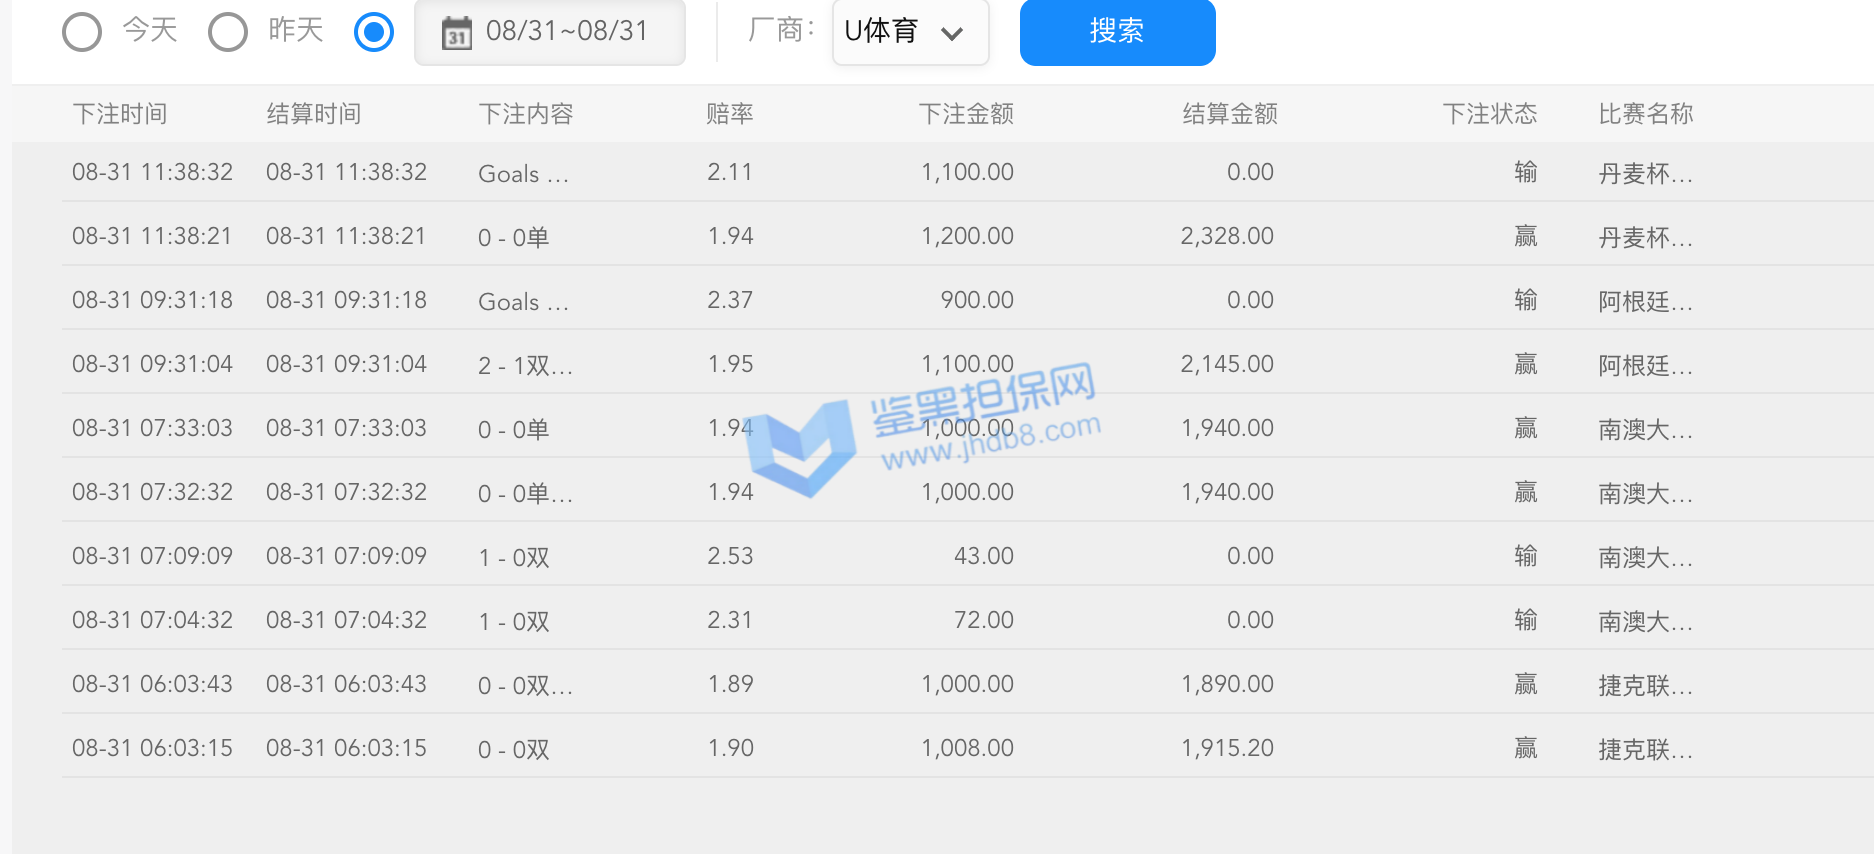
Task: Select the 今天 radio button
Action: [x=82, y=32]
